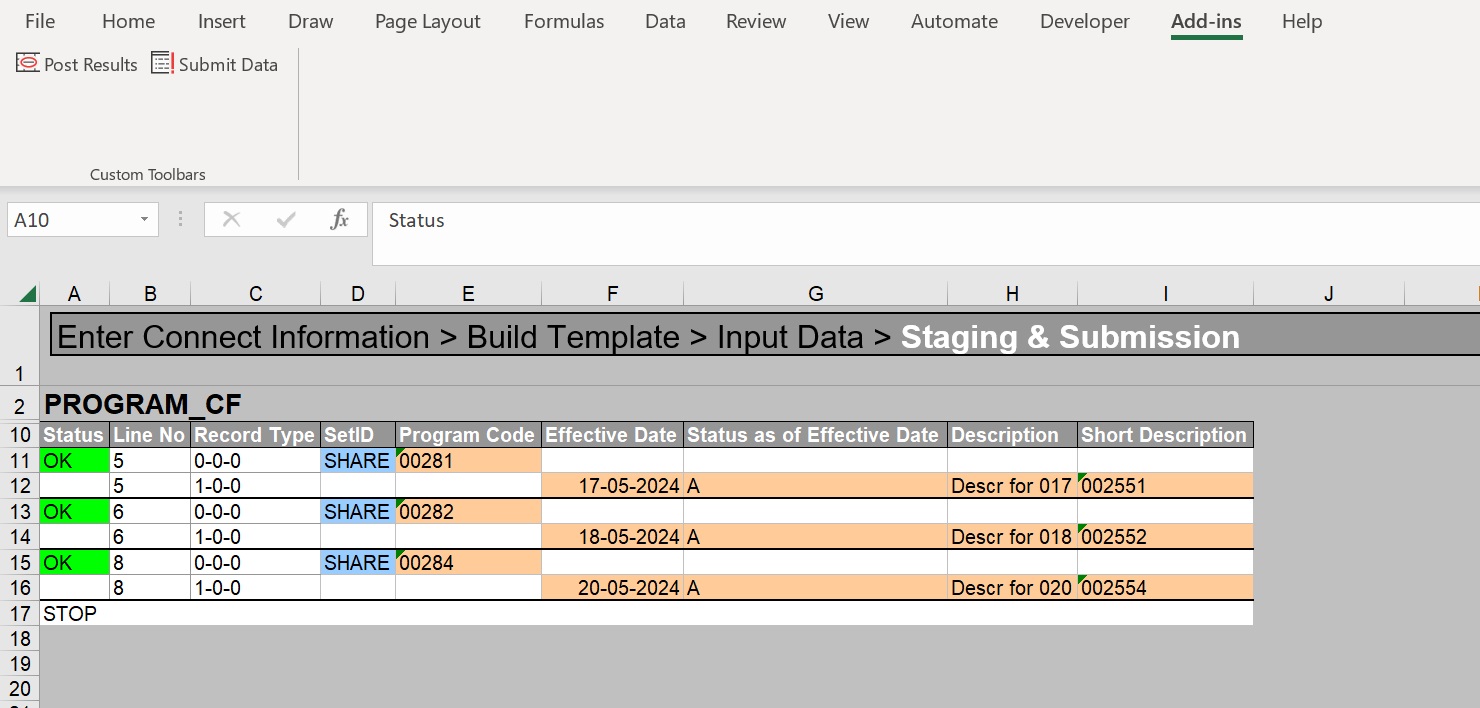Switch to the Page Layout tab

pos(427,21)
